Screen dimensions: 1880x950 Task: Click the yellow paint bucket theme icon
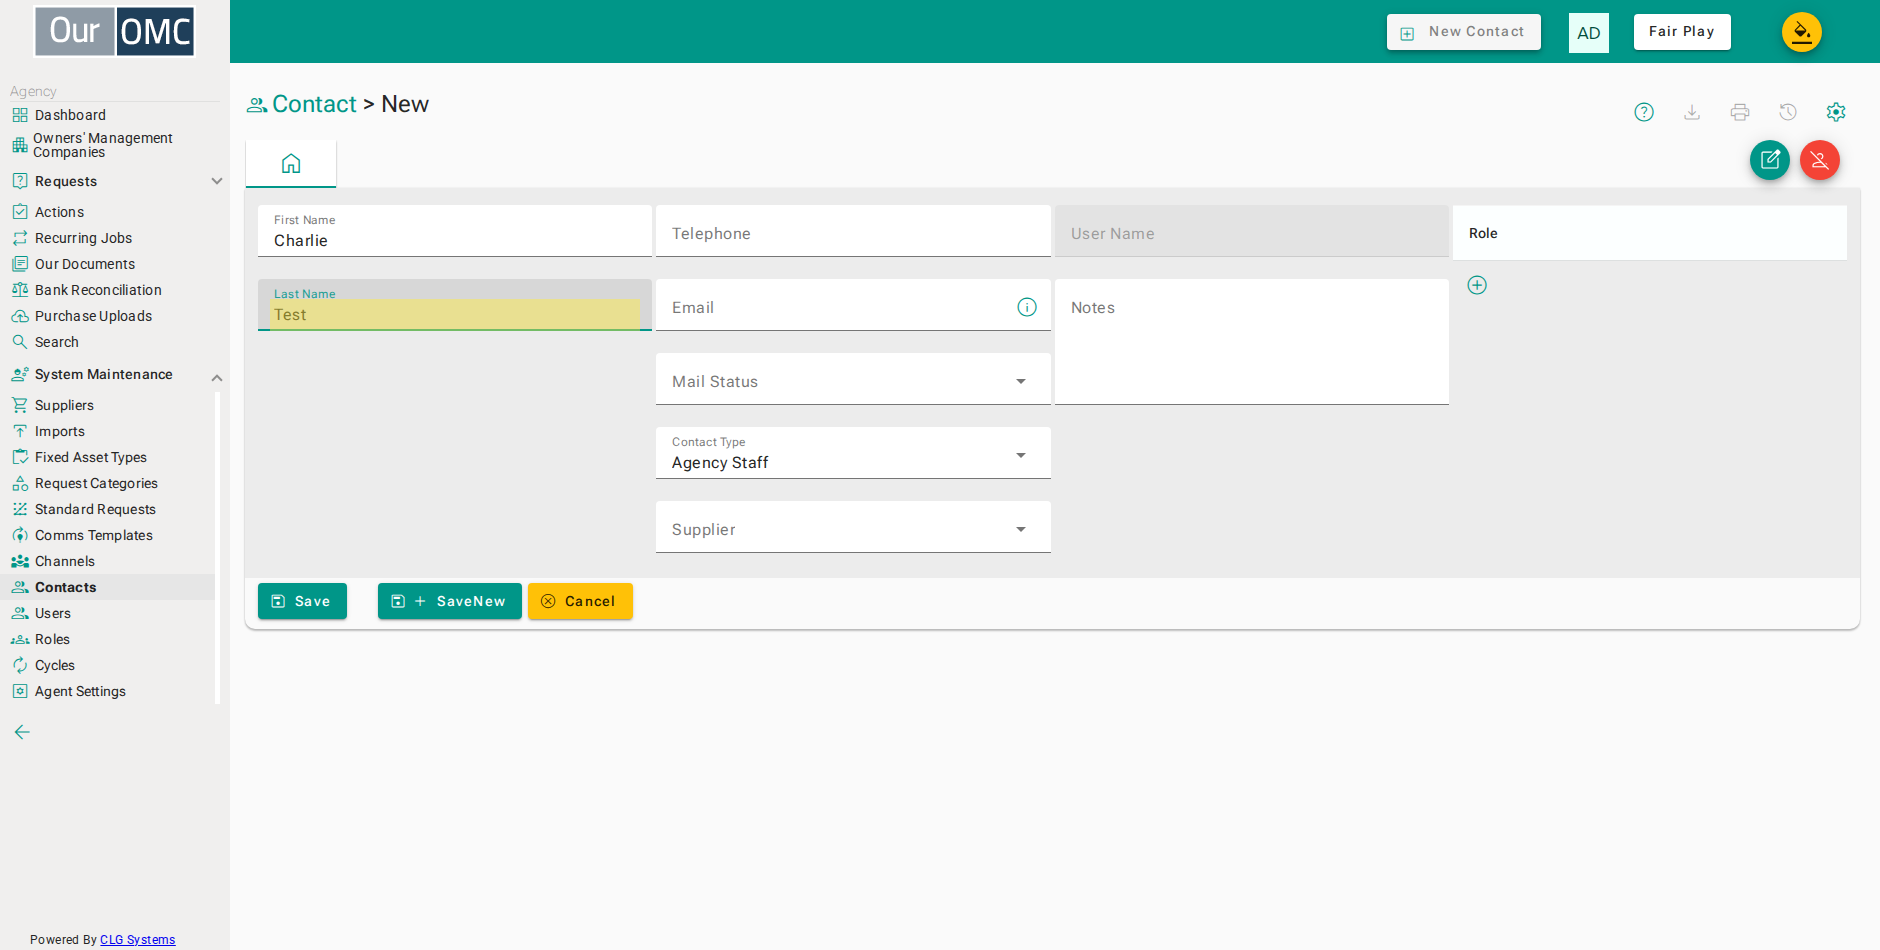pyautogui.click(x=1802, y=32)
